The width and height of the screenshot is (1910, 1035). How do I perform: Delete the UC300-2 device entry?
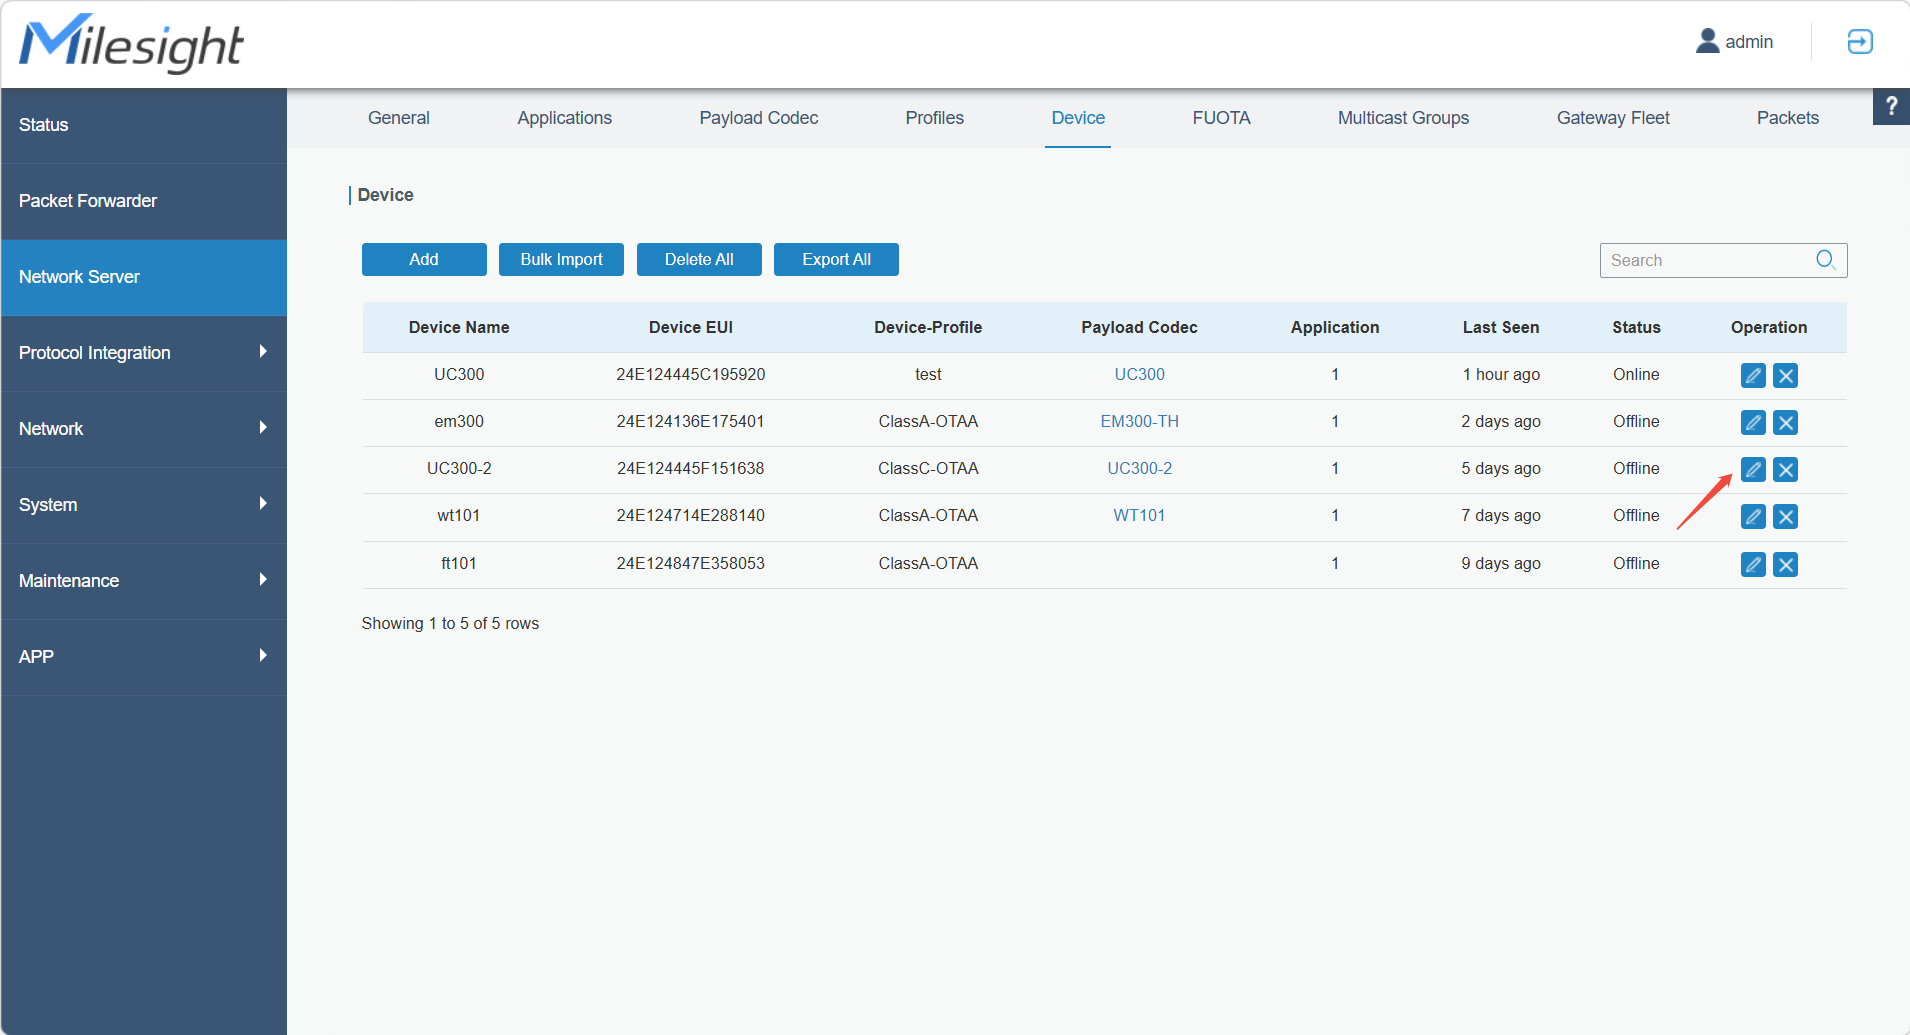coord(1785,469)
